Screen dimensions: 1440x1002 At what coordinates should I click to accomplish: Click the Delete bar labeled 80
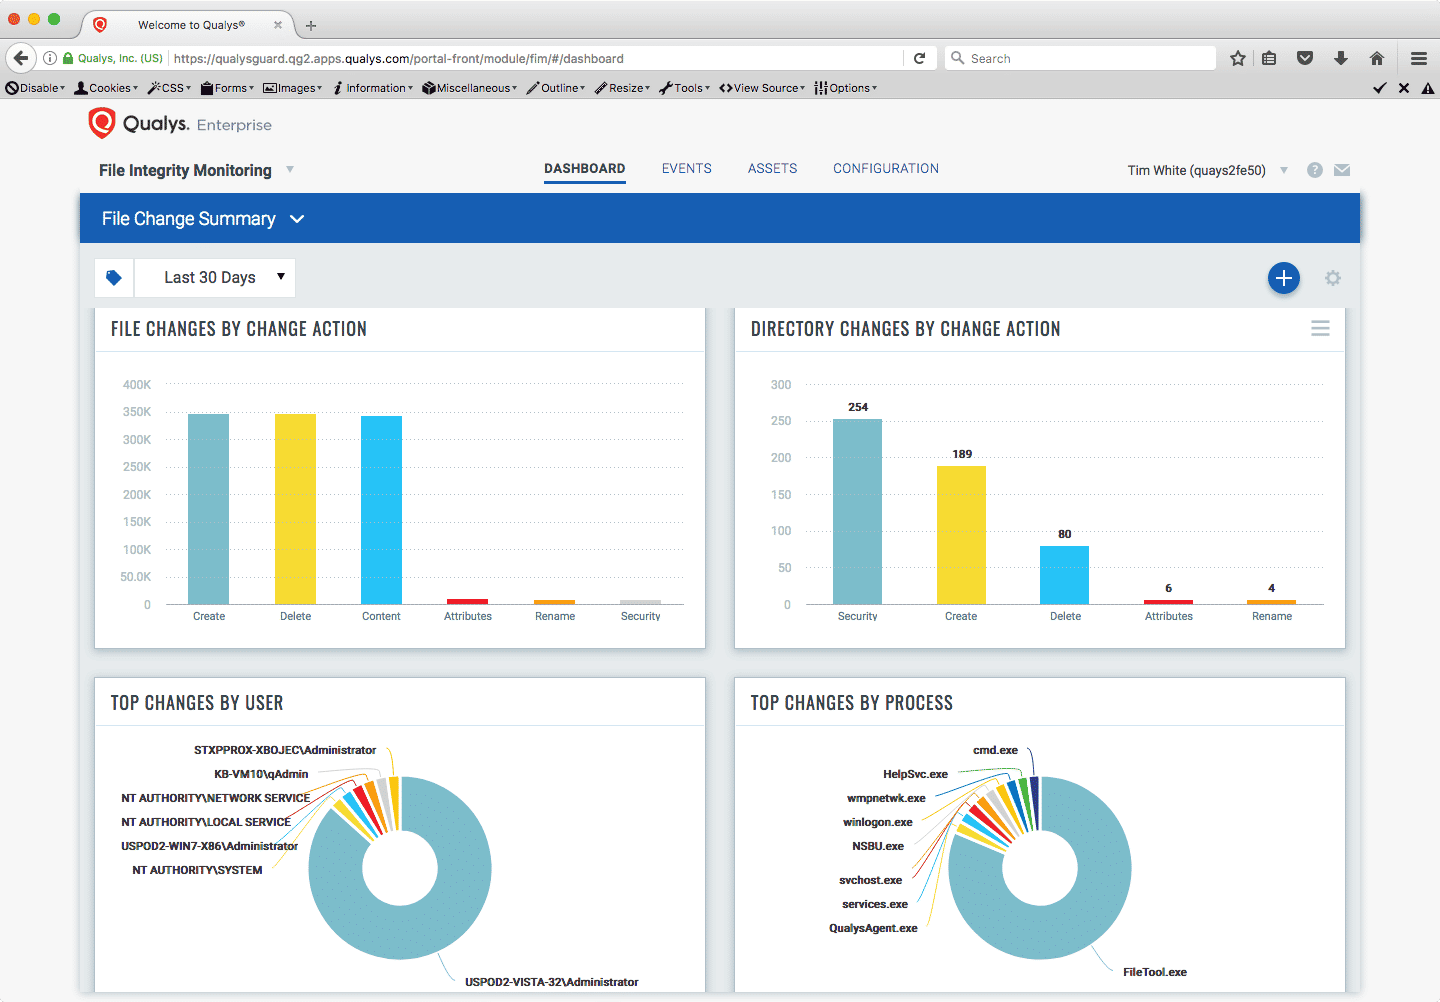(x=1064, y=575)
